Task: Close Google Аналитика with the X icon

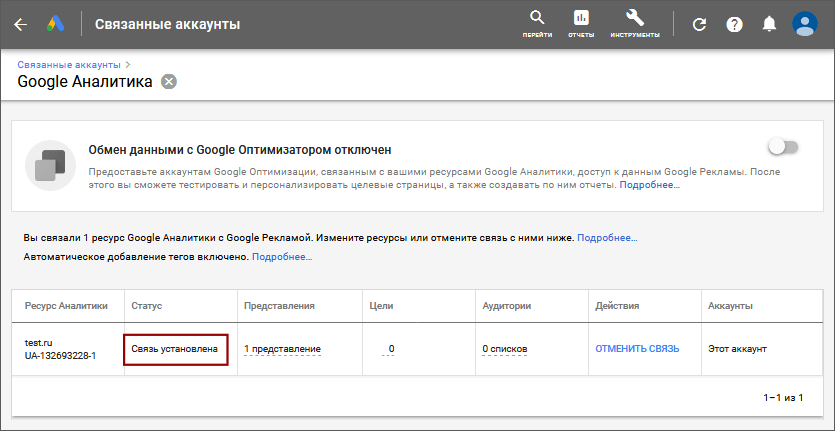Action: tap(169, 82)
